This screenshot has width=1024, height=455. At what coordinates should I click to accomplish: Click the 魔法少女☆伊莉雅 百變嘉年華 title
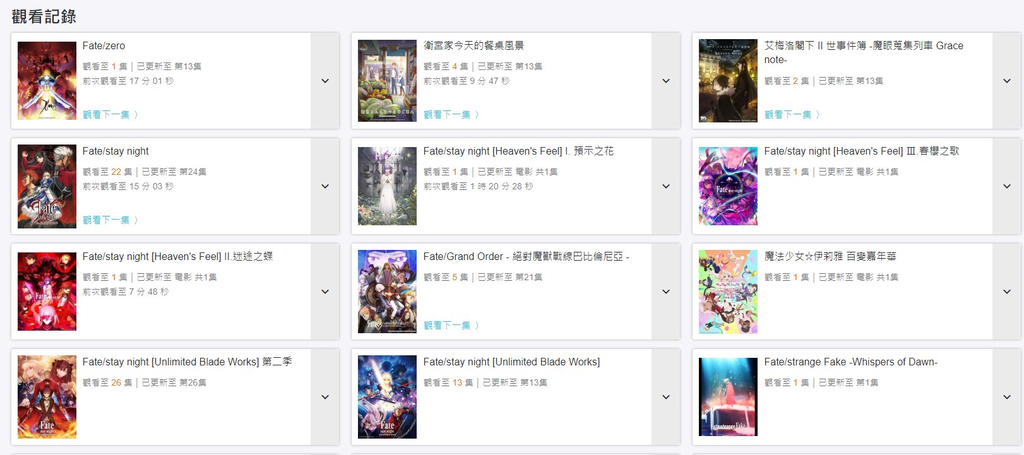click(830, 257)
